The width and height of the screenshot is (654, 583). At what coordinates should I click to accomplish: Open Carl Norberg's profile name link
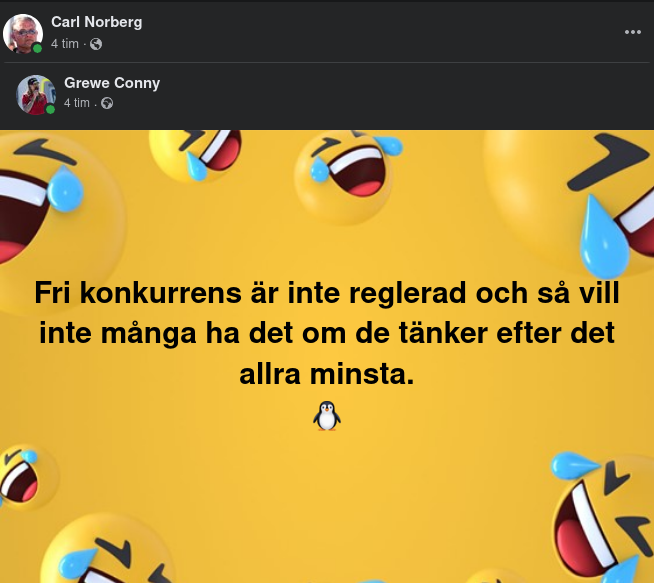coord(97,22)
